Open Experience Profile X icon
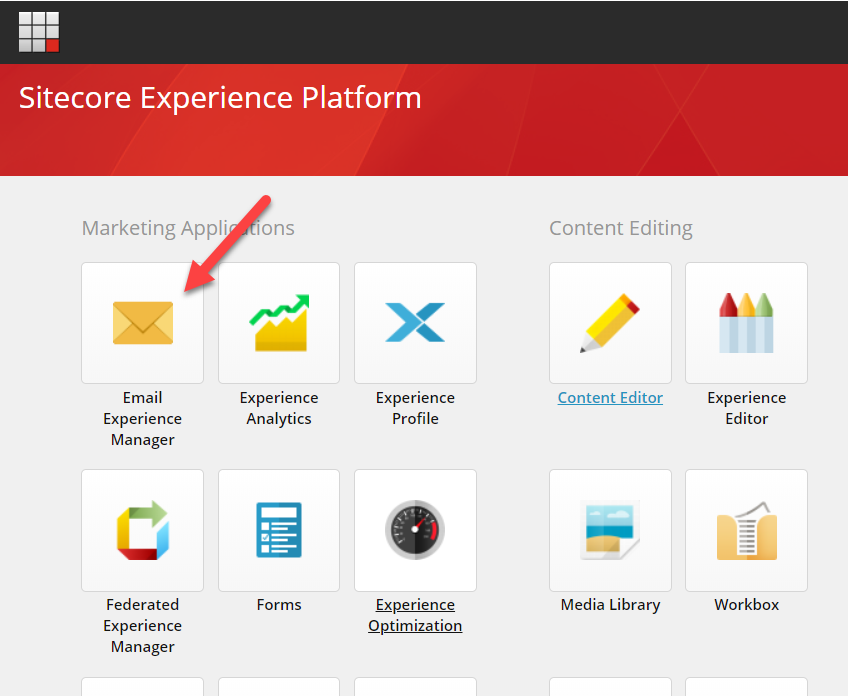This screenshot has height=696, width=848. pyautogui.click(x=415, y=323)
